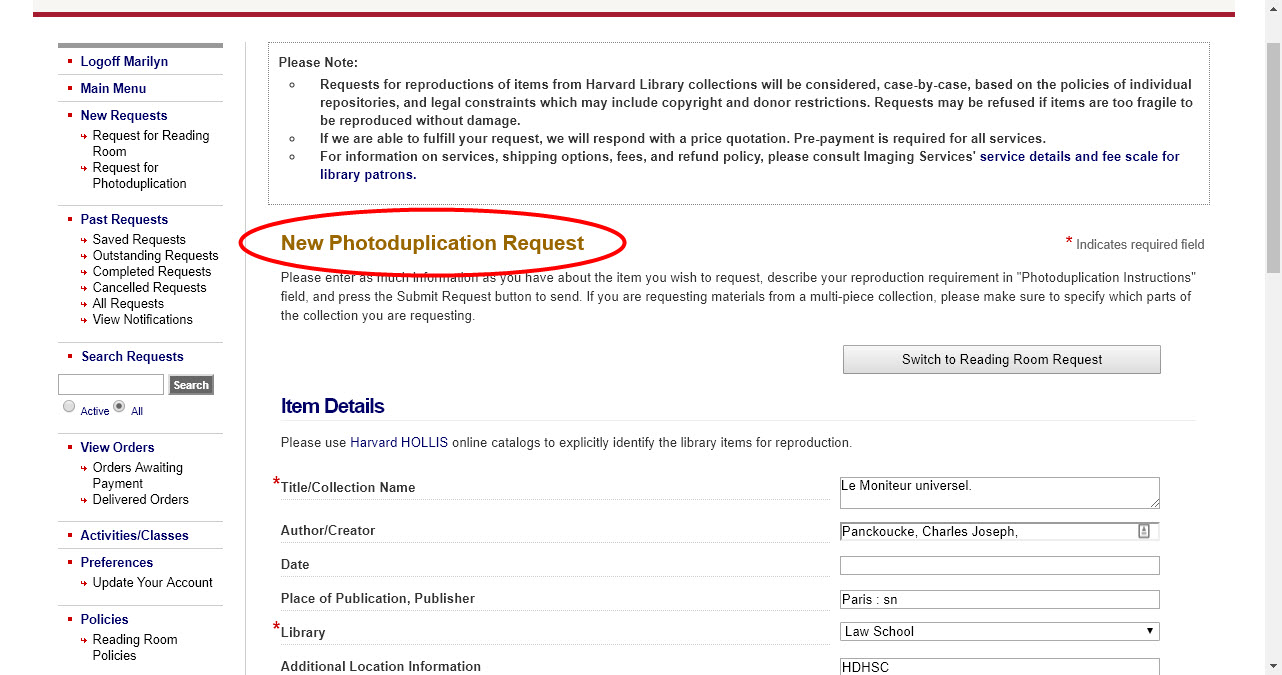Open Request for Photoduplication link
Screen dimensions: 1282x675
pyautogui.click(x=140, y=176)
